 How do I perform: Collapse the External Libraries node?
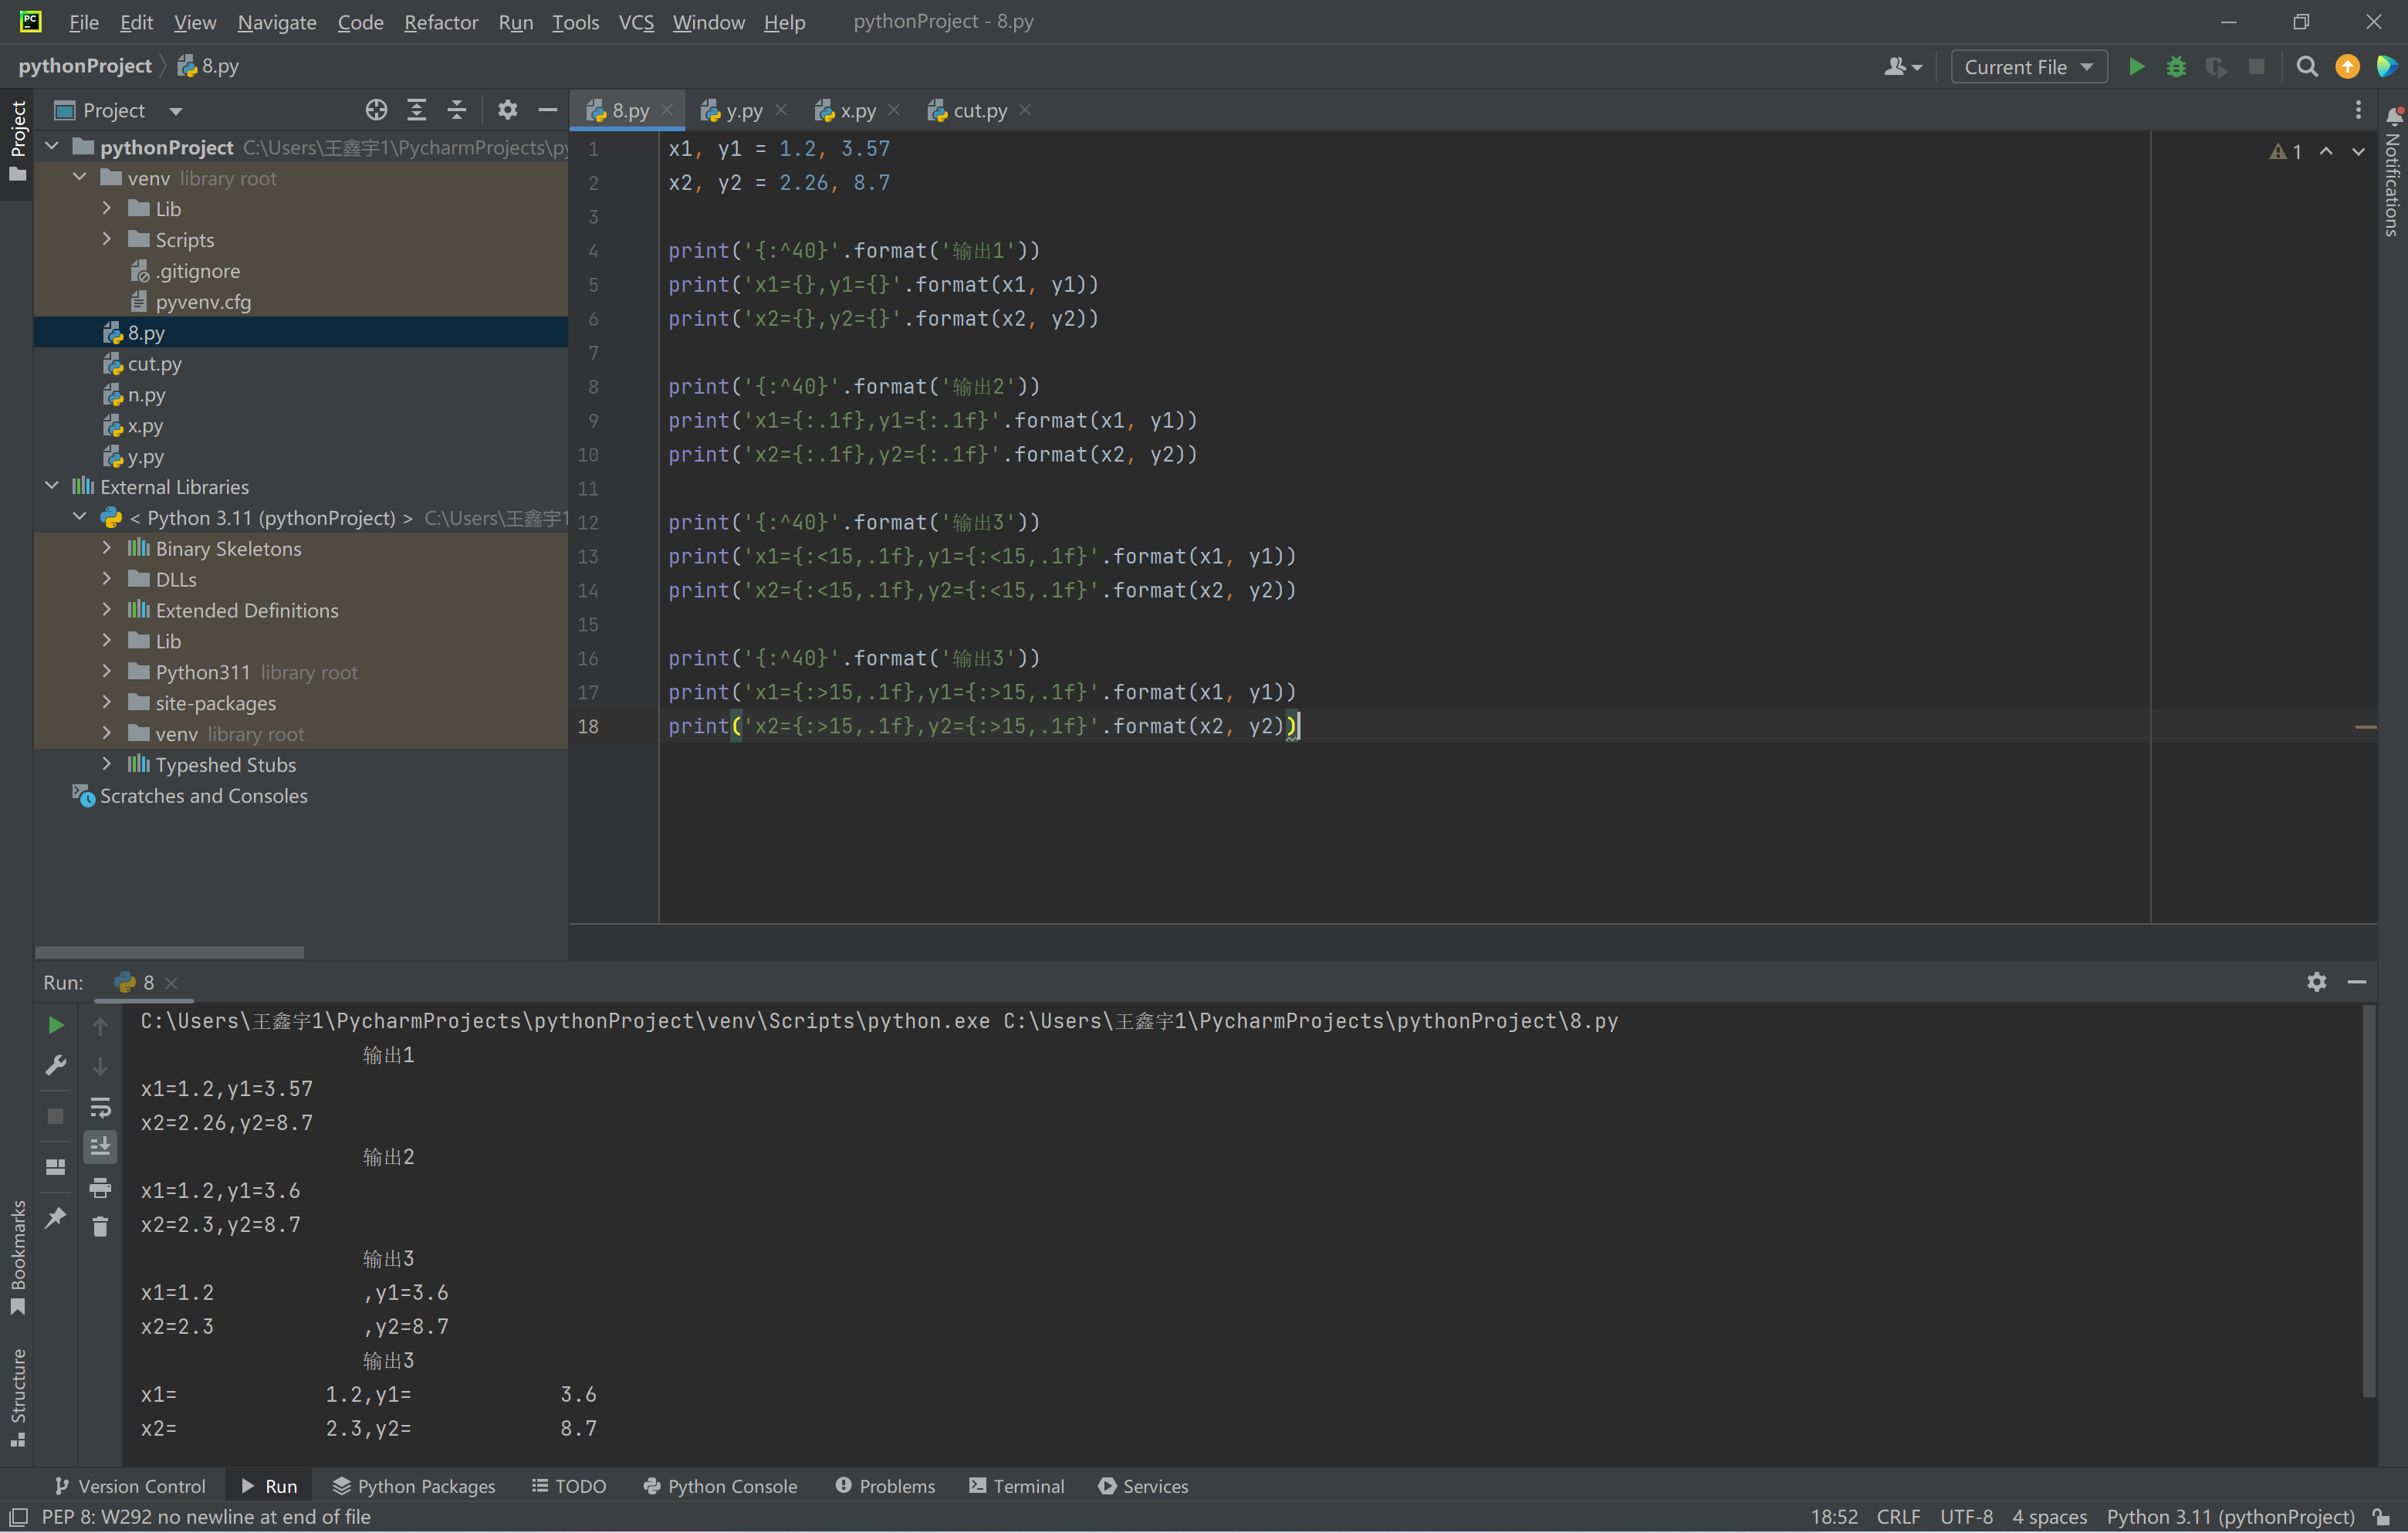[x=52, y=487]
